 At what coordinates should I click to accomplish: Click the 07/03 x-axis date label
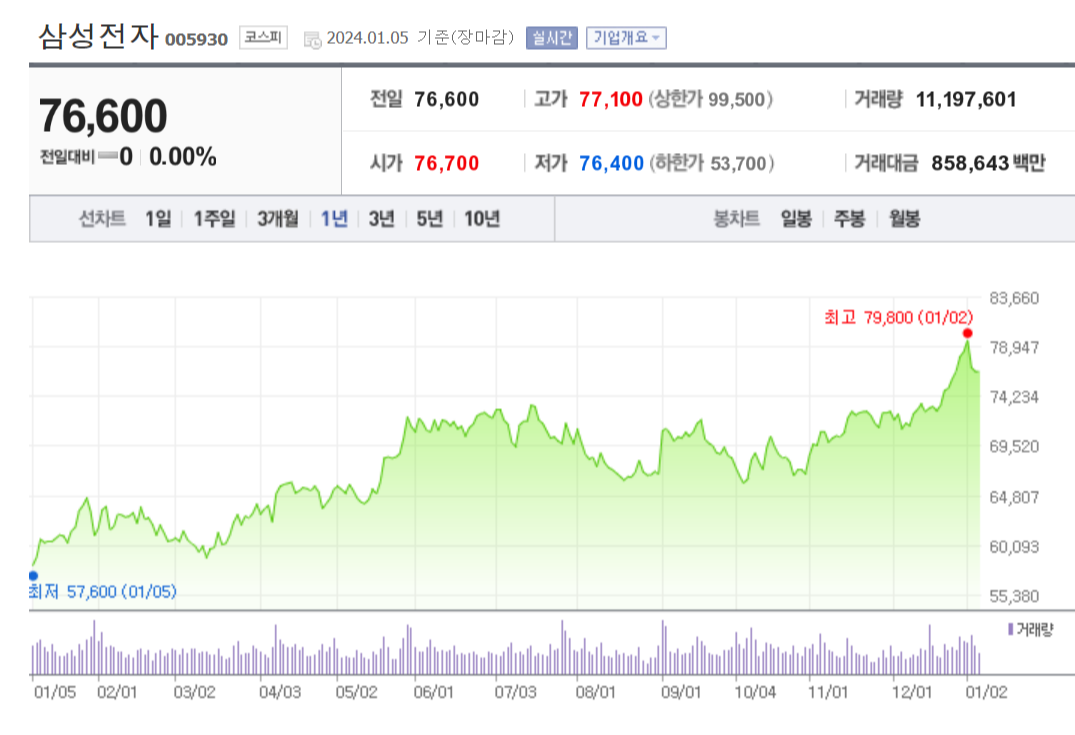coord(516,692)
